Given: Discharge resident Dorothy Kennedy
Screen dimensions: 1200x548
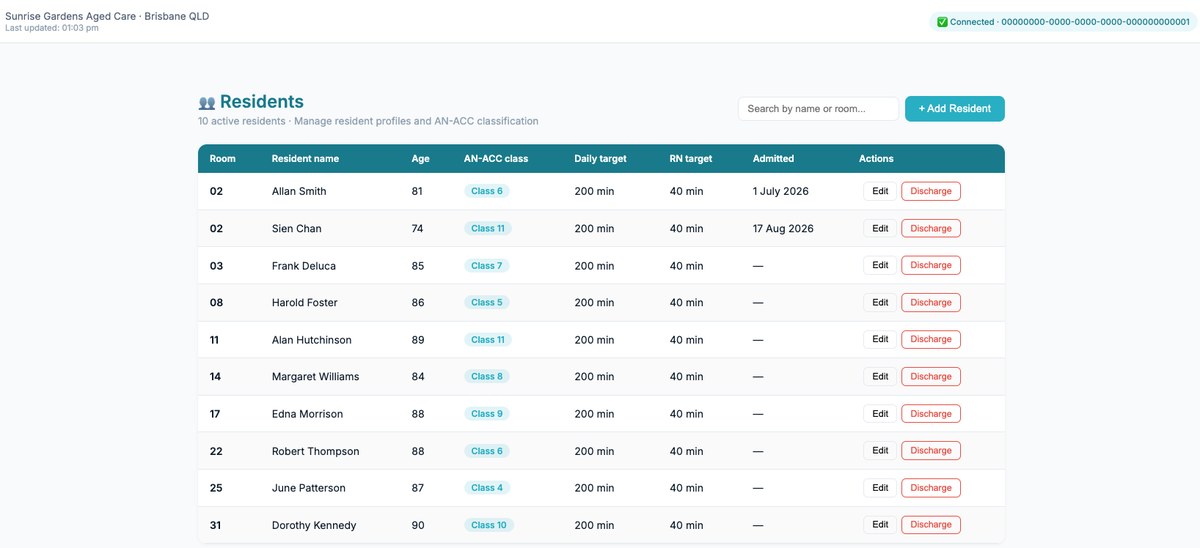Looking at the screenshot, I should pos(931,524).
